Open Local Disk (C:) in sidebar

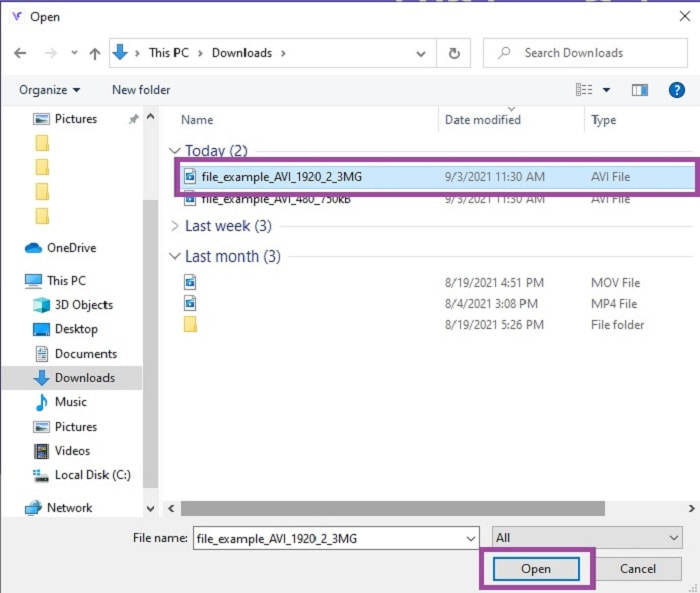92,475
